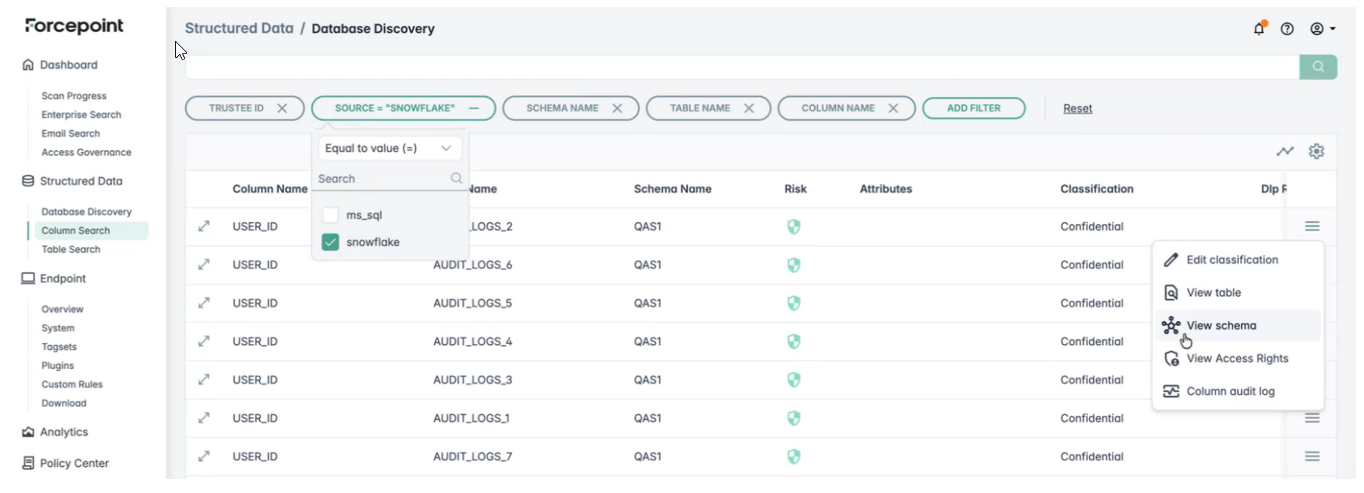The width and height of the screenshot is (1364, 493).
Task: Collapse the Source = "Snowflake" filter chip
Action: click(474, 108)
